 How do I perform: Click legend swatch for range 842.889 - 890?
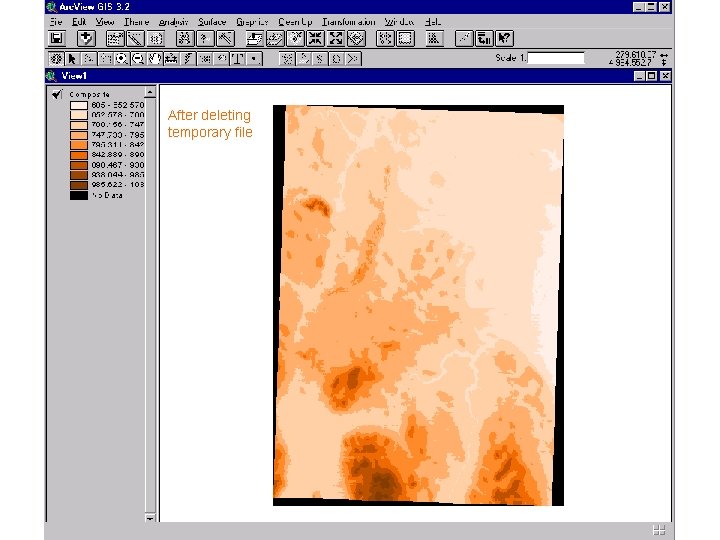[x=79, y=155]
